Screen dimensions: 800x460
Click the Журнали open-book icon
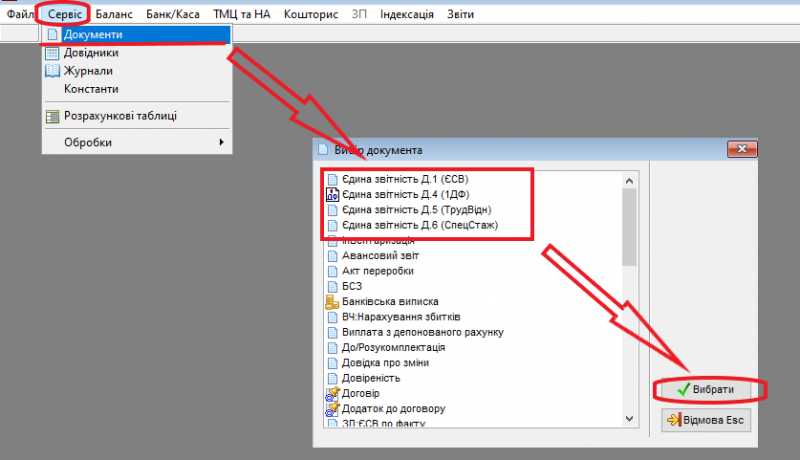coord(53,71)
